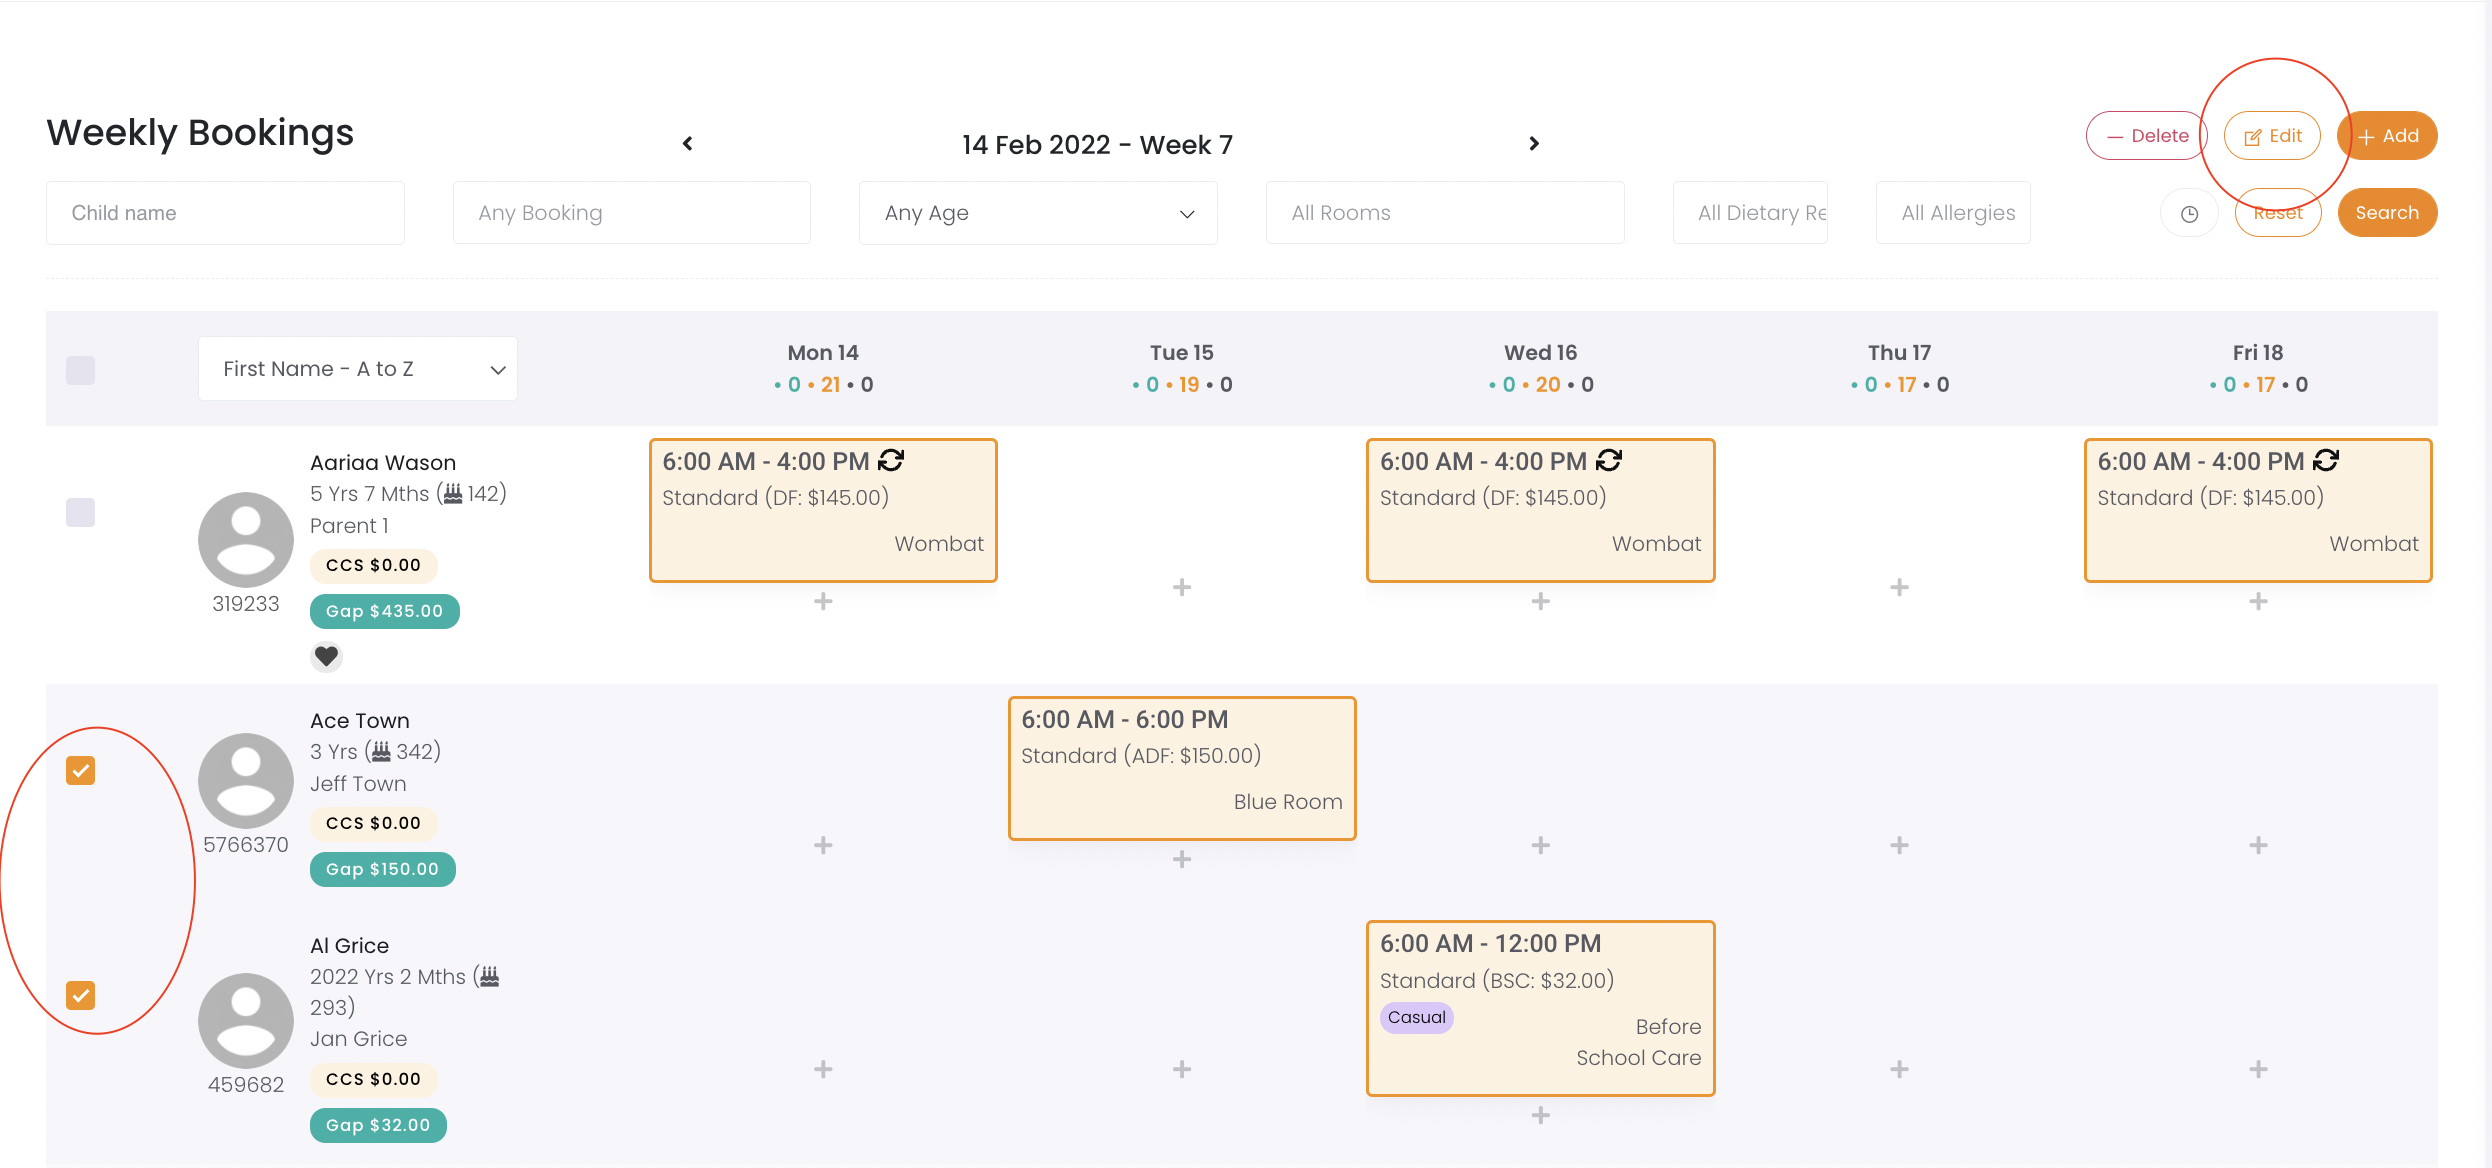Go to previous week arrow
This screenshot has width=2492, height=1168.
point(688,144)
